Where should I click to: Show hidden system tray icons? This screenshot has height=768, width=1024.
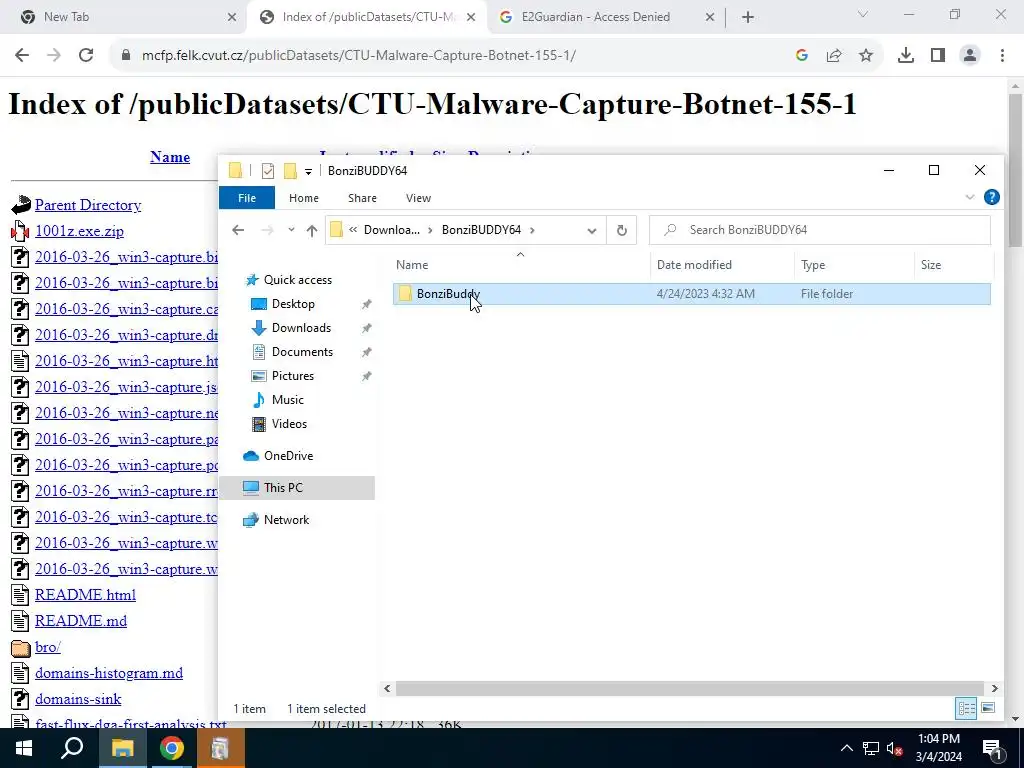coord(846,748)
